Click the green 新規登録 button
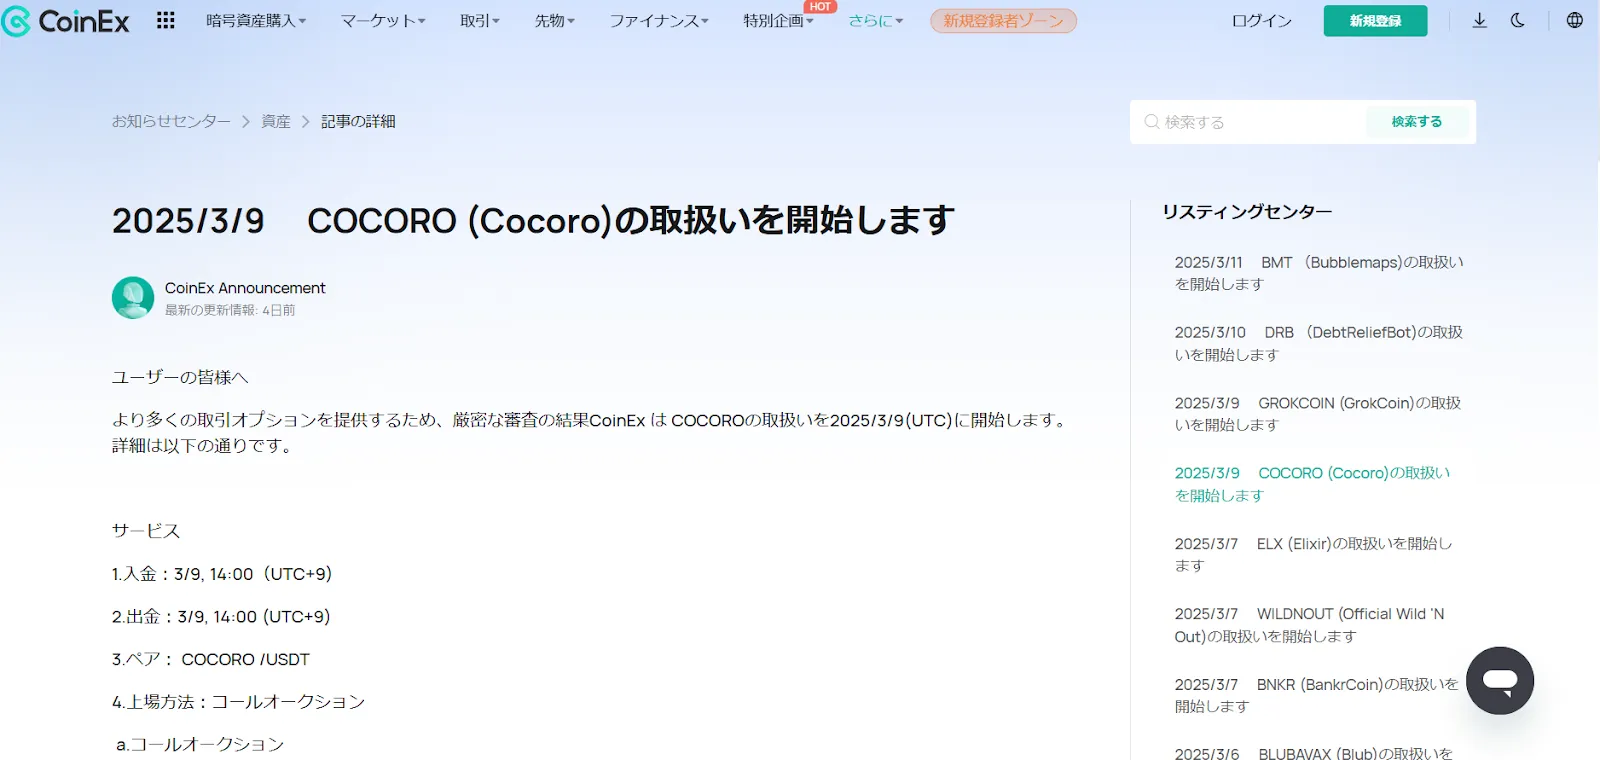Viewport: 1600px width, 760px height. (x=1375, y=21)
